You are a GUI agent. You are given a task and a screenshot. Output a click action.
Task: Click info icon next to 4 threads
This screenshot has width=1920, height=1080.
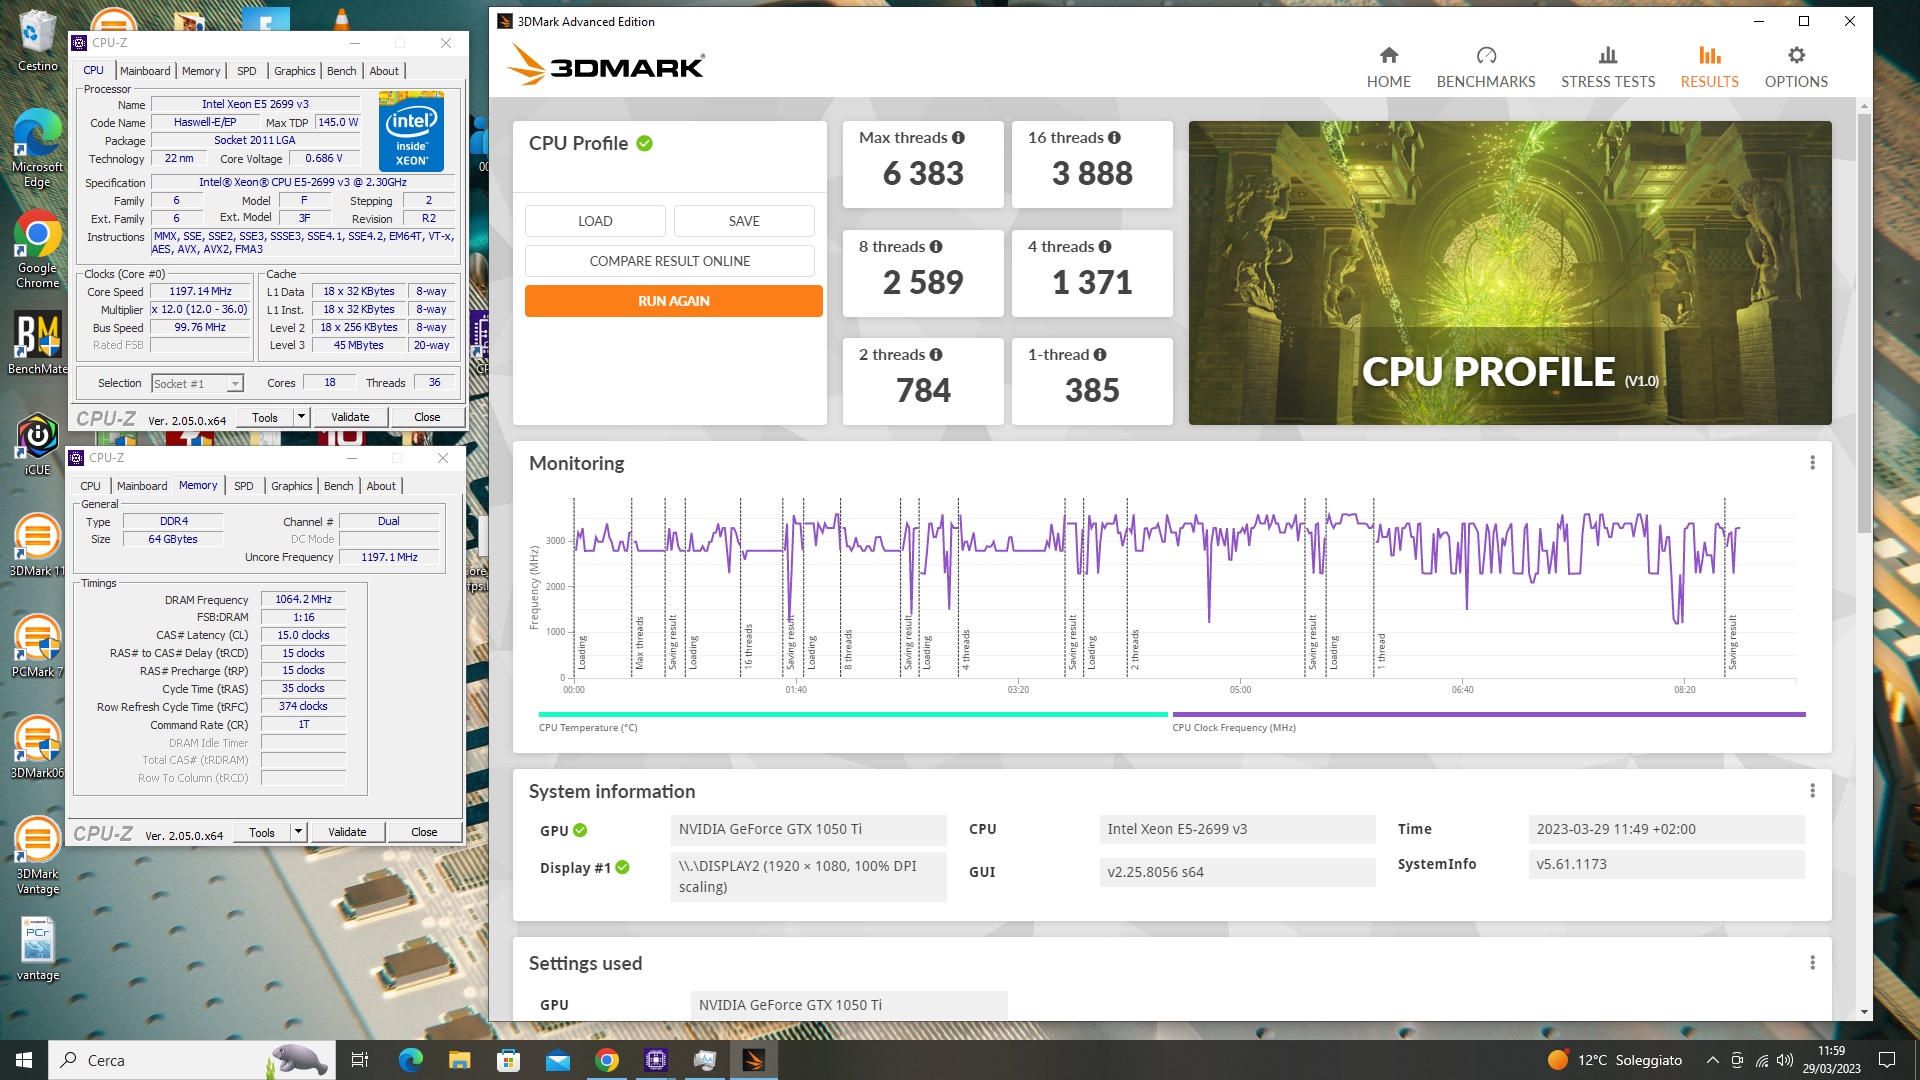[1105, 247]
